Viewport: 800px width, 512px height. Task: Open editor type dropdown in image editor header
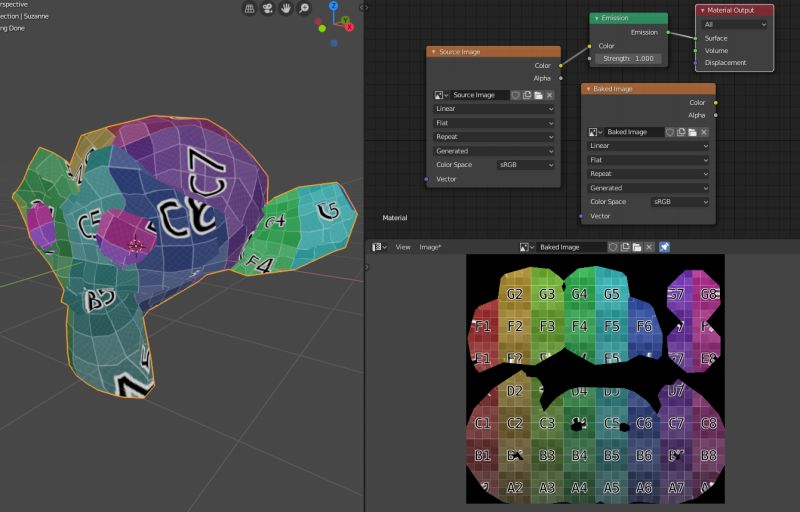[379, 247]
